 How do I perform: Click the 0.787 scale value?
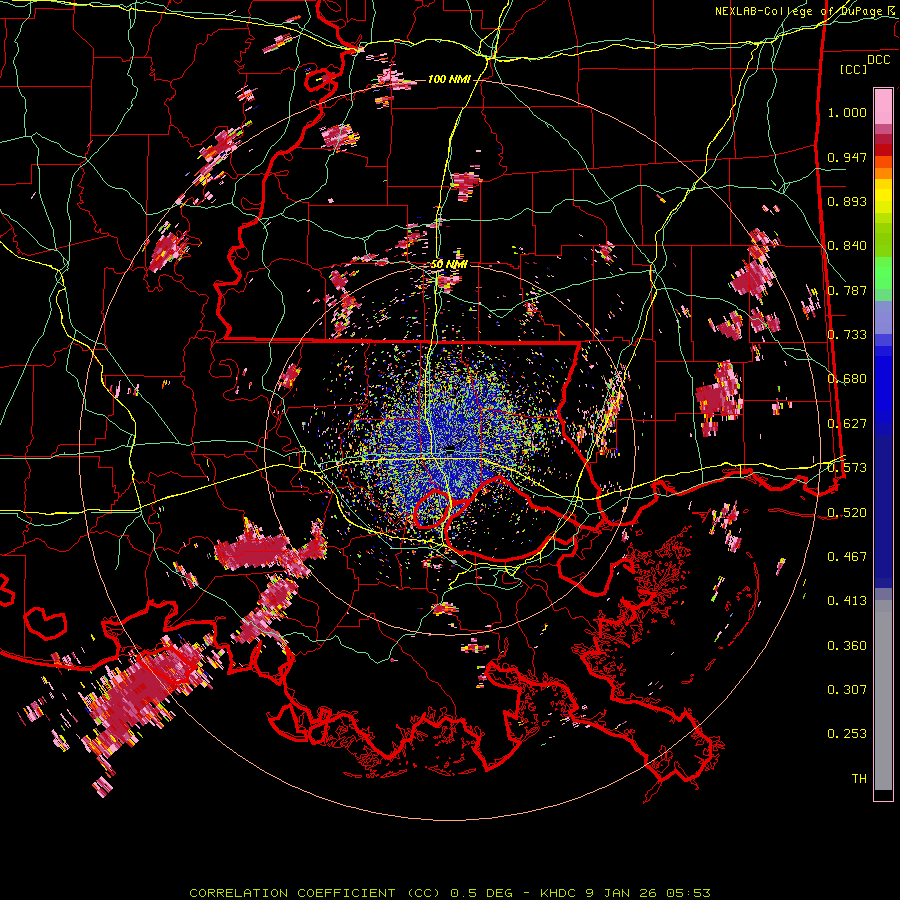[x=847, y=290]
